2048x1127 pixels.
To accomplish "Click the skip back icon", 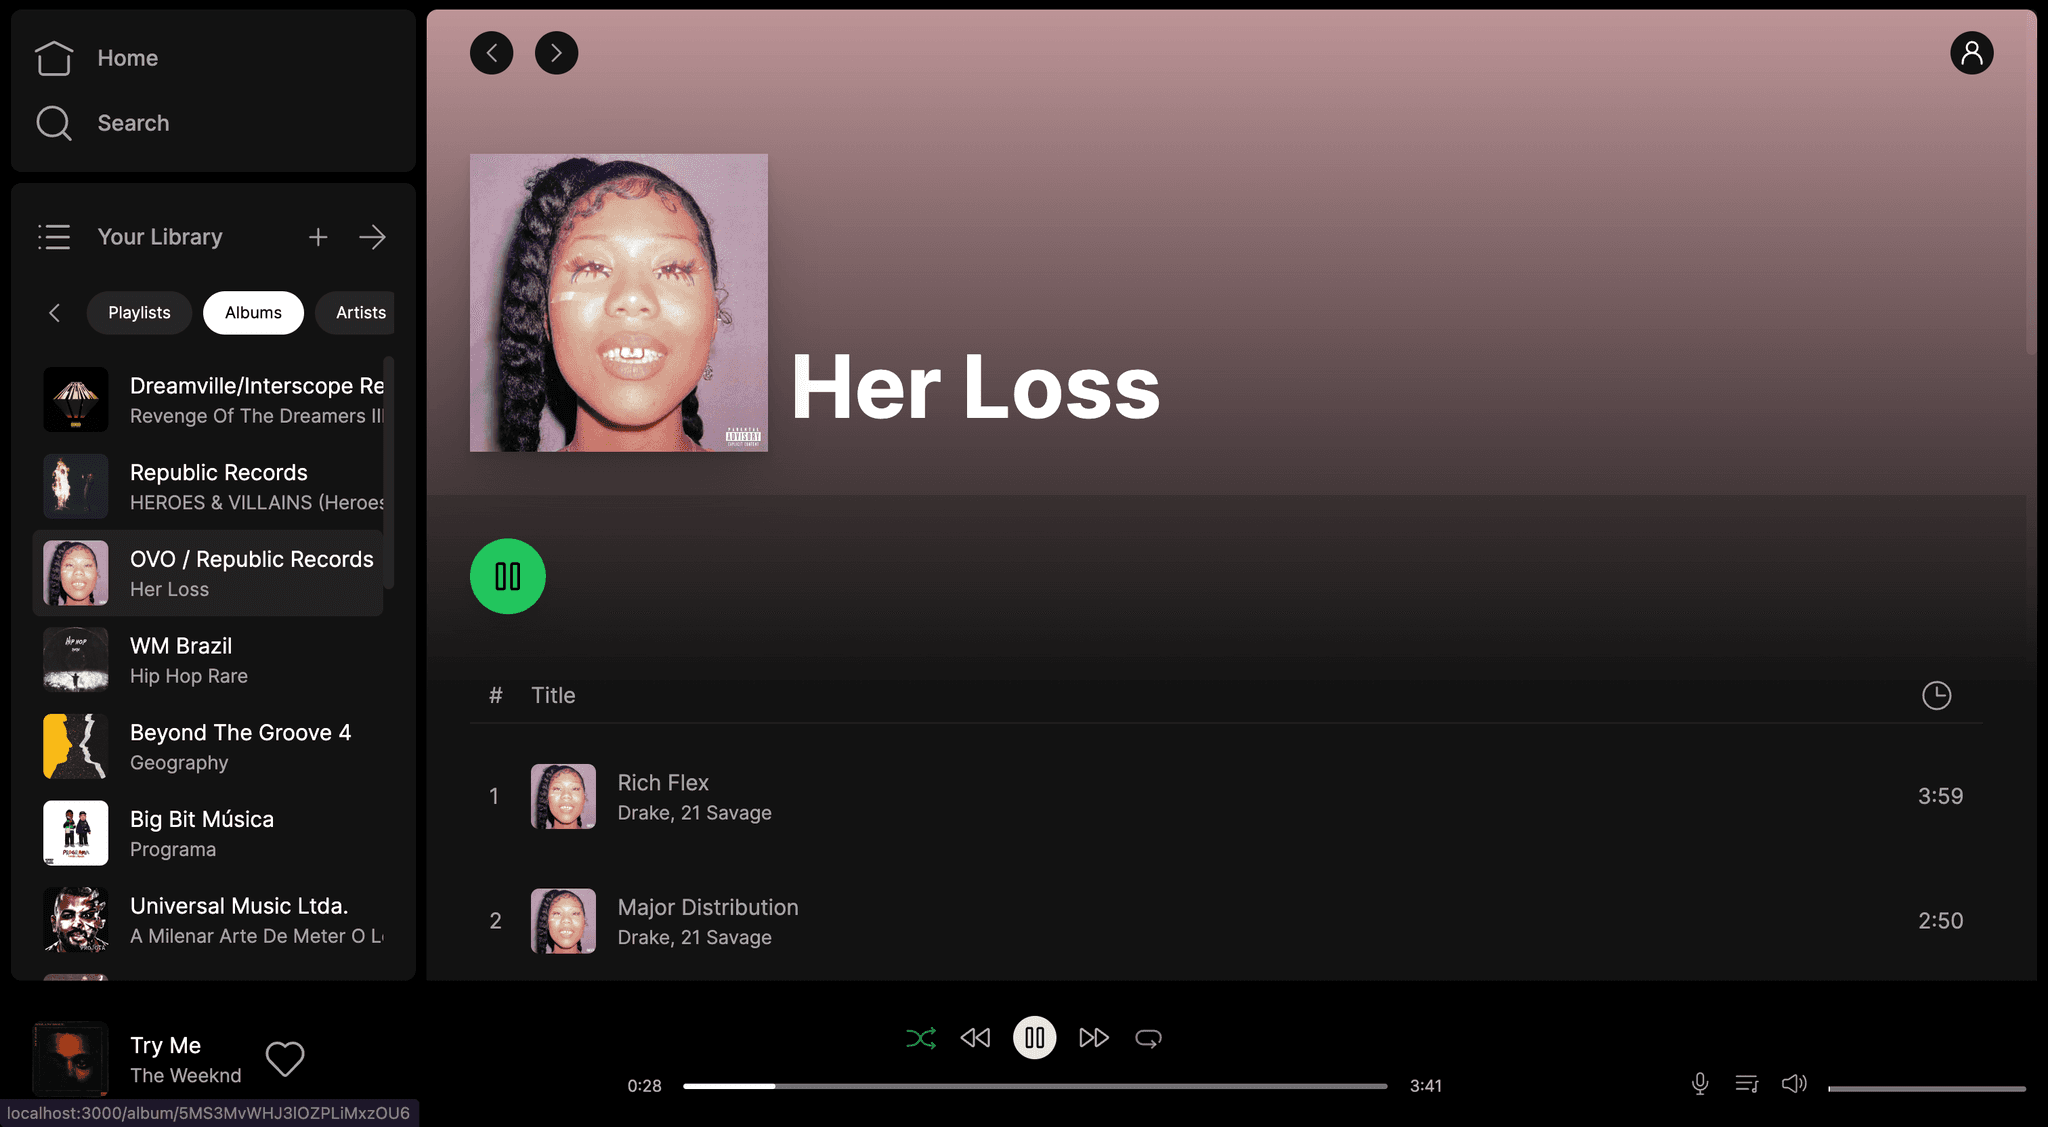I will (975, 1037).
